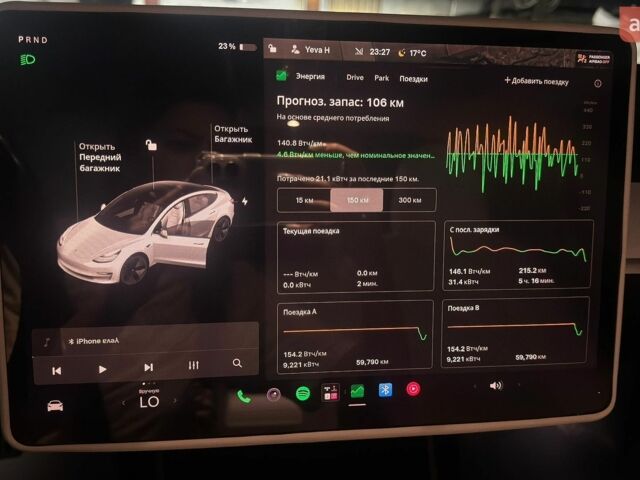Unlock the car using the padlock above it

(x=151, y=144)
